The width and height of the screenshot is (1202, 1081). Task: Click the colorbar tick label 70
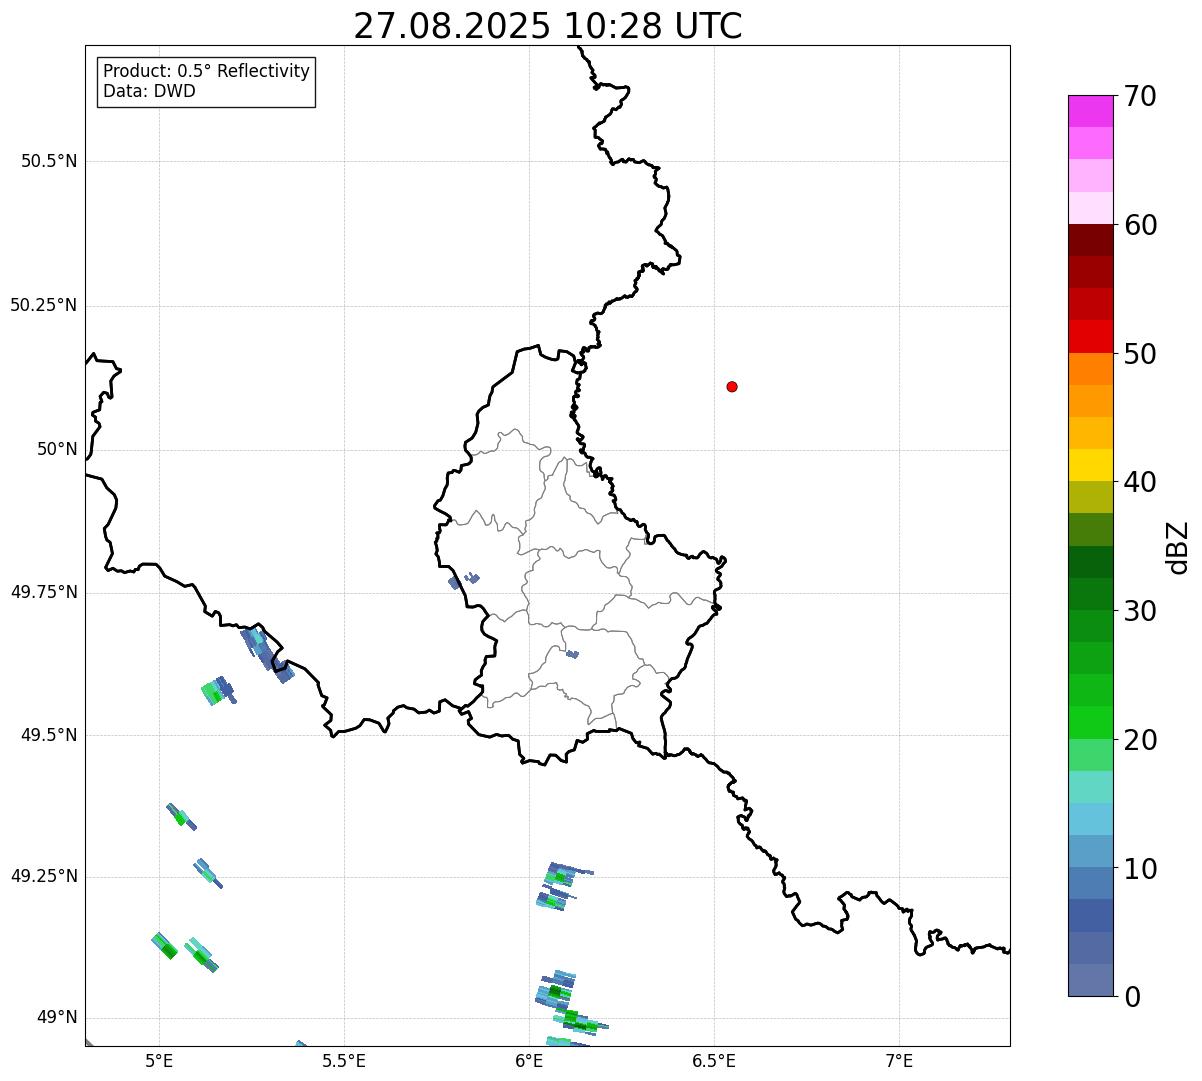point(1140,96)
